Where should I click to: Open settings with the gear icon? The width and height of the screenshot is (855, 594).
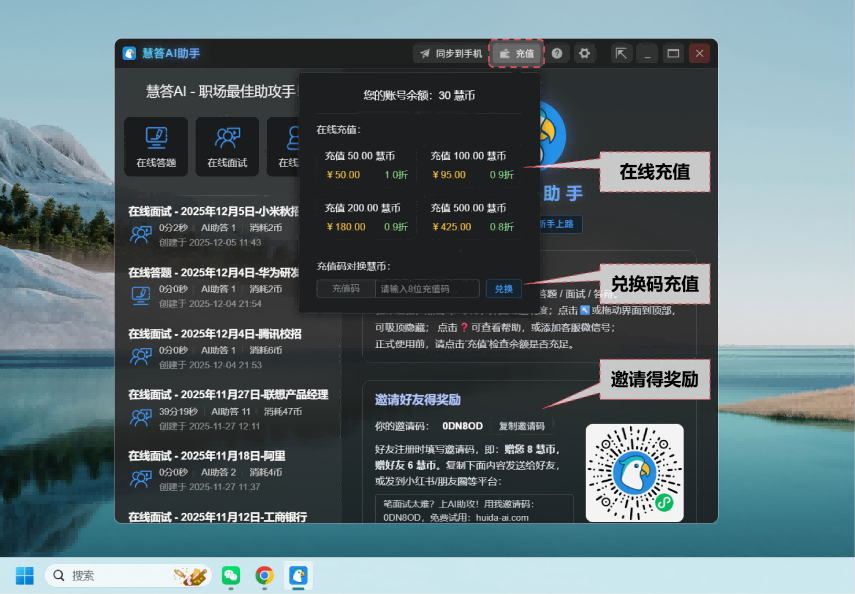(585, 53)
